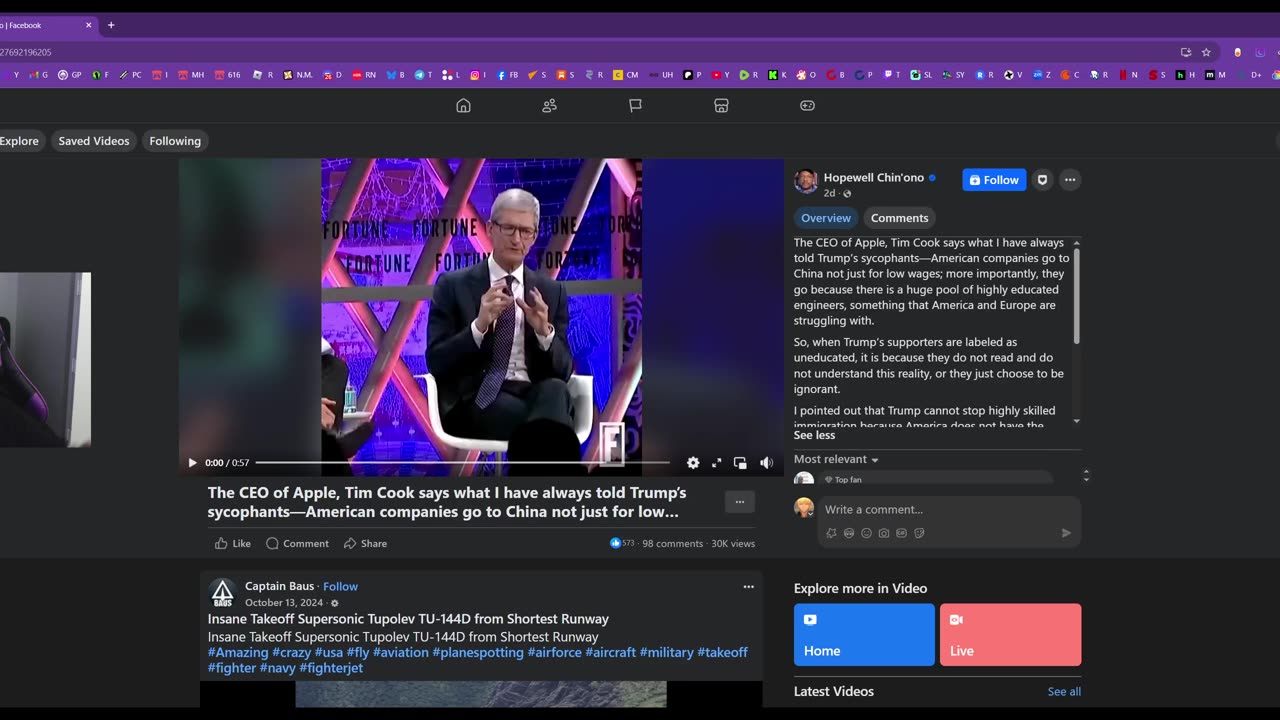
Task: Click the #planespotting hashtag
Action: tap(478, 652)
